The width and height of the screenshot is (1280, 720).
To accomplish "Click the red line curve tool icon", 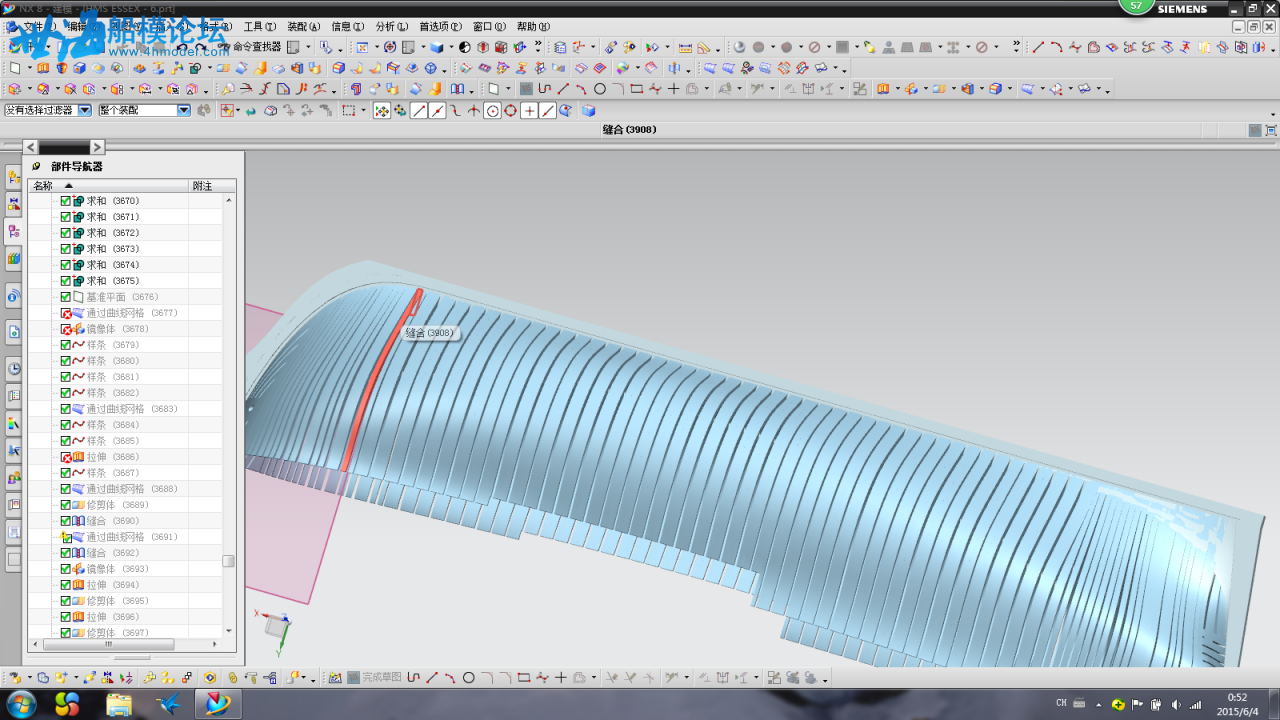I will tap(1038, 47).
